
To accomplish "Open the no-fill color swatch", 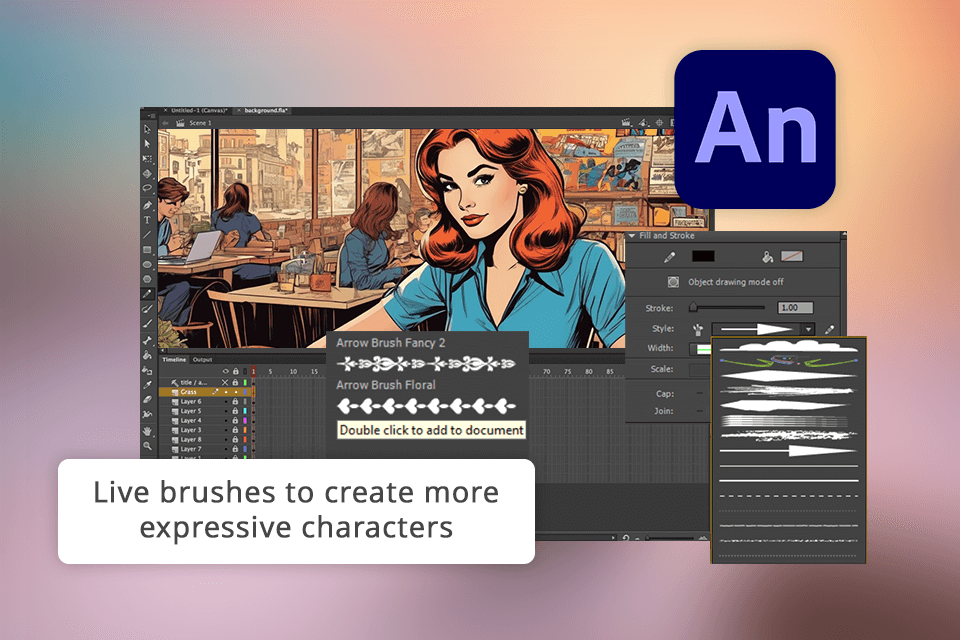I will [x=792, y=257].
